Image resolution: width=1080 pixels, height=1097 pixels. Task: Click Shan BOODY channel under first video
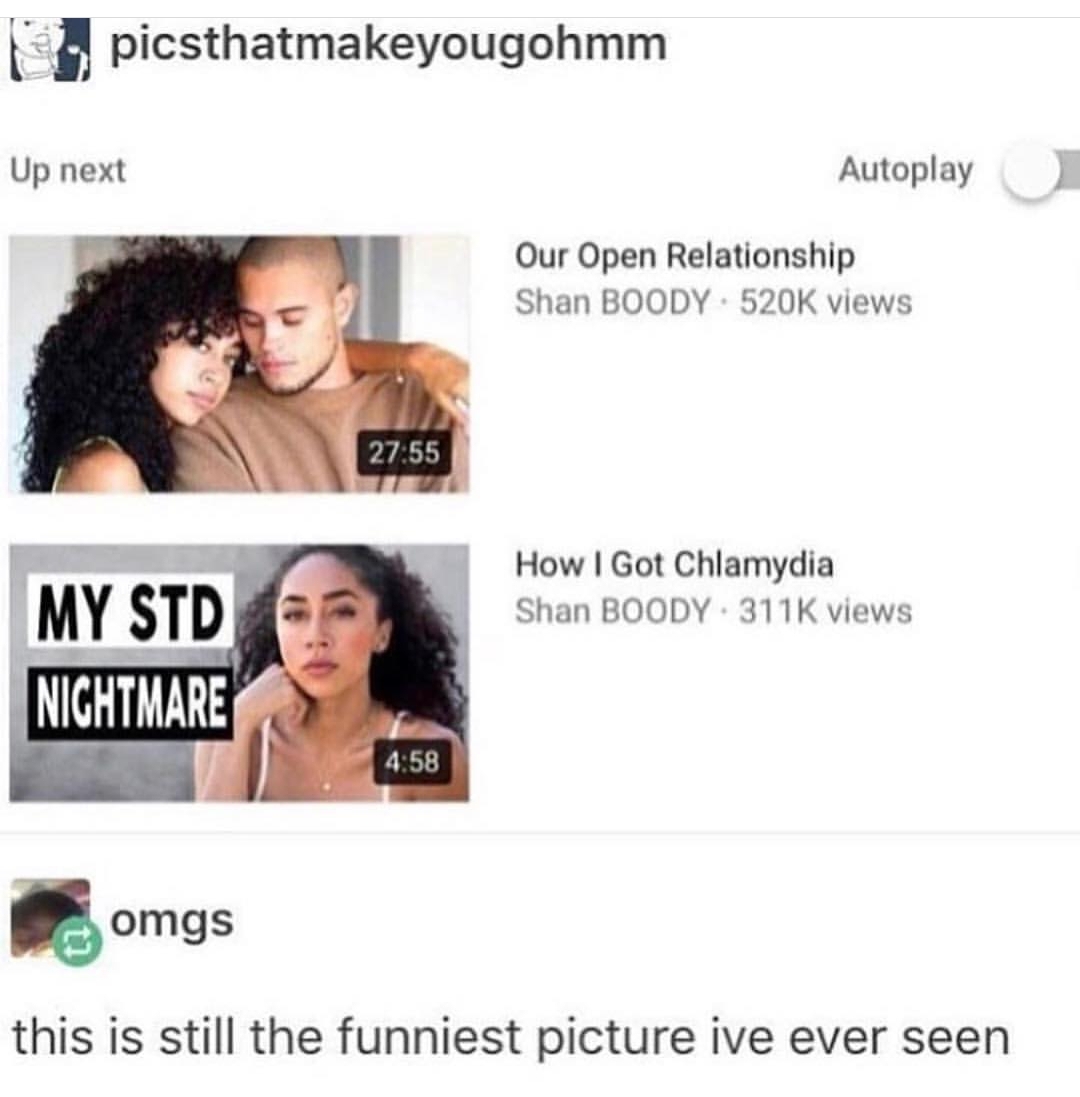[x=612, y=302]
